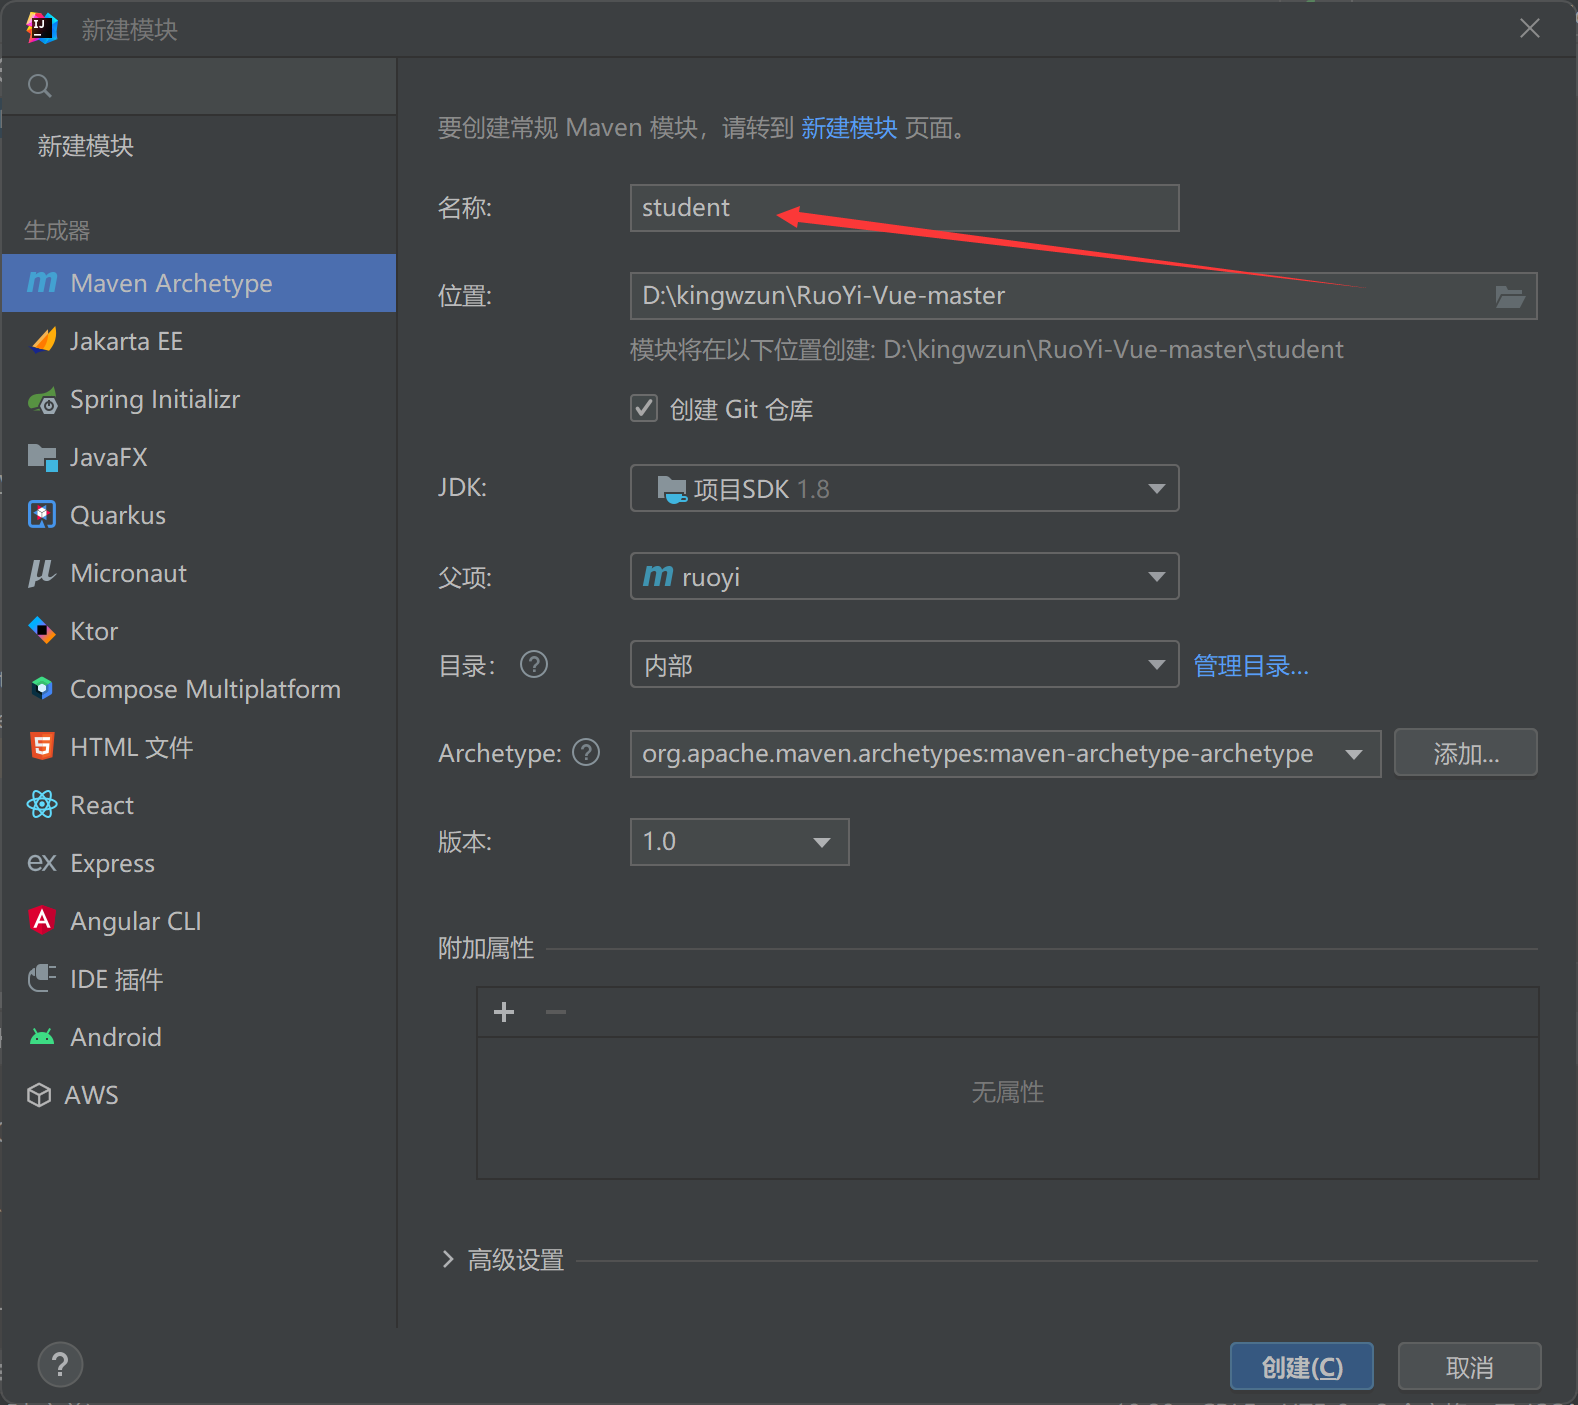Select 新建模块 in the left panel

86,146
